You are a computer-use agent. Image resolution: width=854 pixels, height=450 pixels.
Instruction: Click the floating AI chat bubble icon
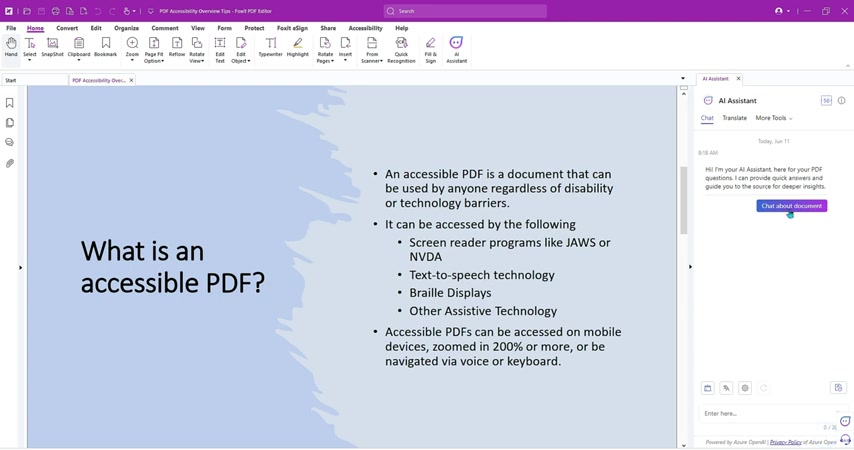coord(845,421)
